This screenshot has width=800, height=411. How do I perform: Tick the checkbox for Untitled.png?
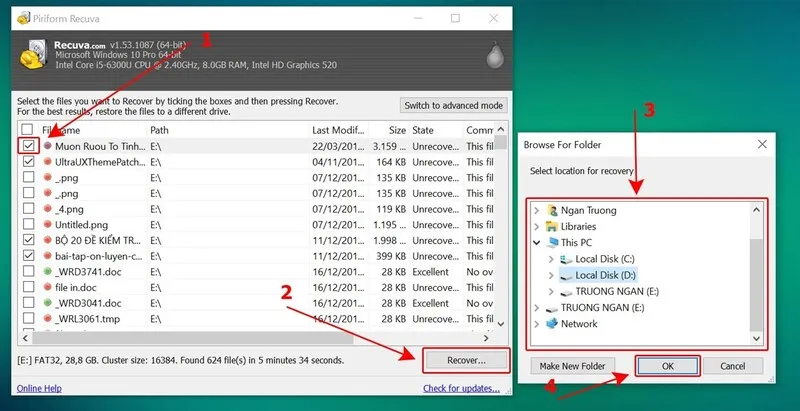tap(28, 225)
